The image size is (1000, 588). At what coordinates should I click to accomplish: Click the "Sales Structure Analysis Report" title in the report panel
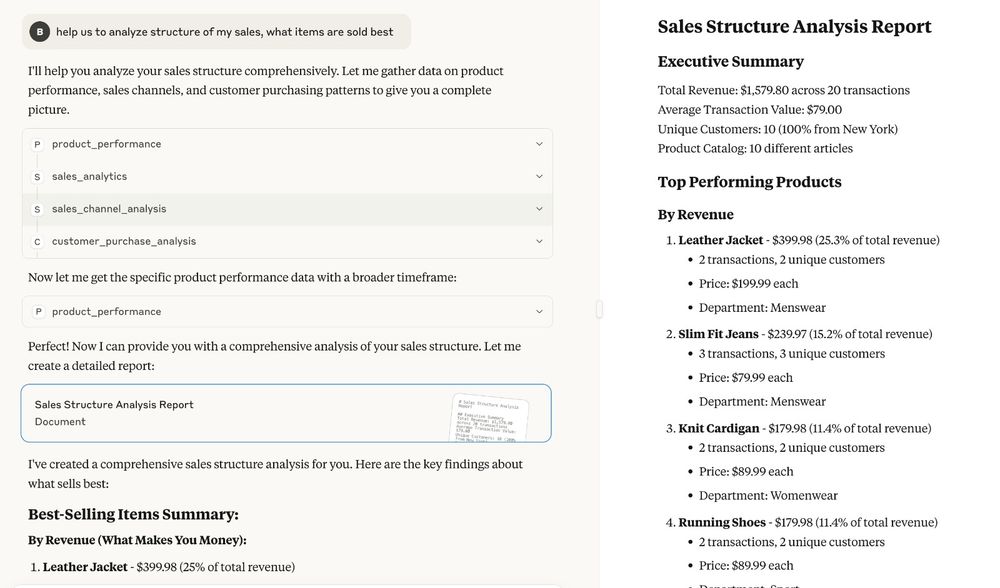click(794, 27)
